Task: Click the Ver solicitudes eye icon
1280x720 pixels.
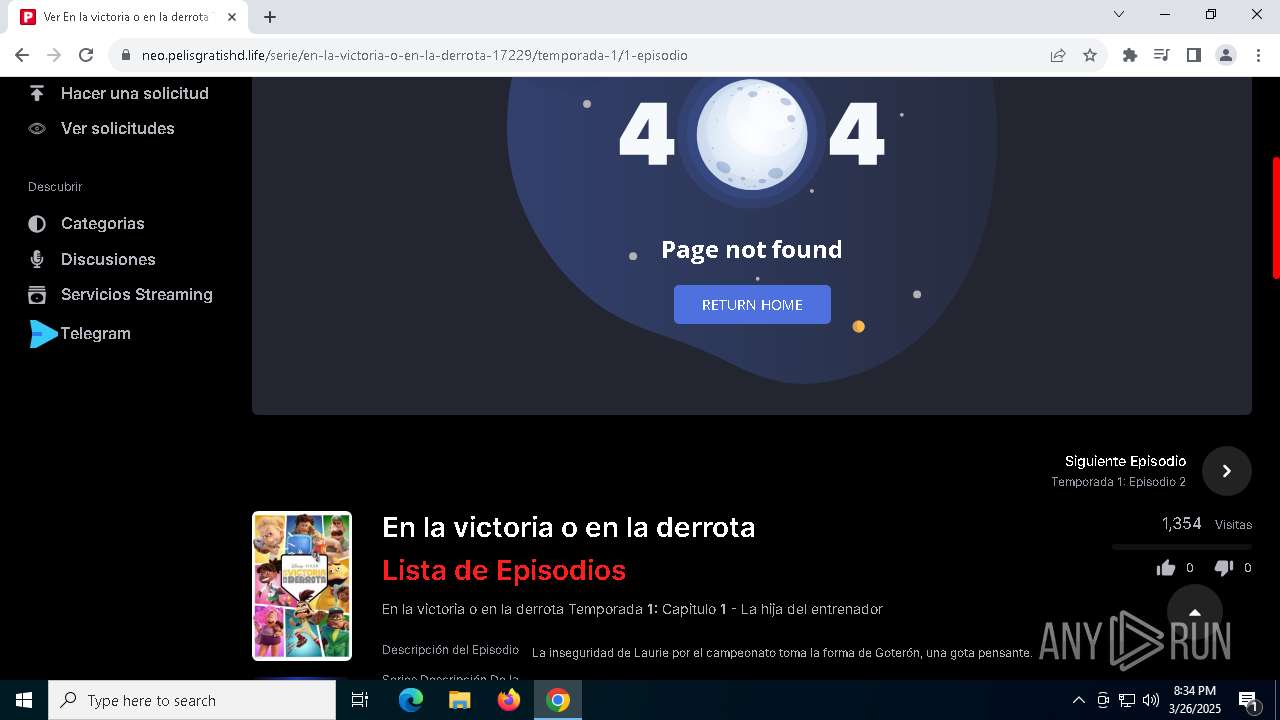Action: pos(37,128)
